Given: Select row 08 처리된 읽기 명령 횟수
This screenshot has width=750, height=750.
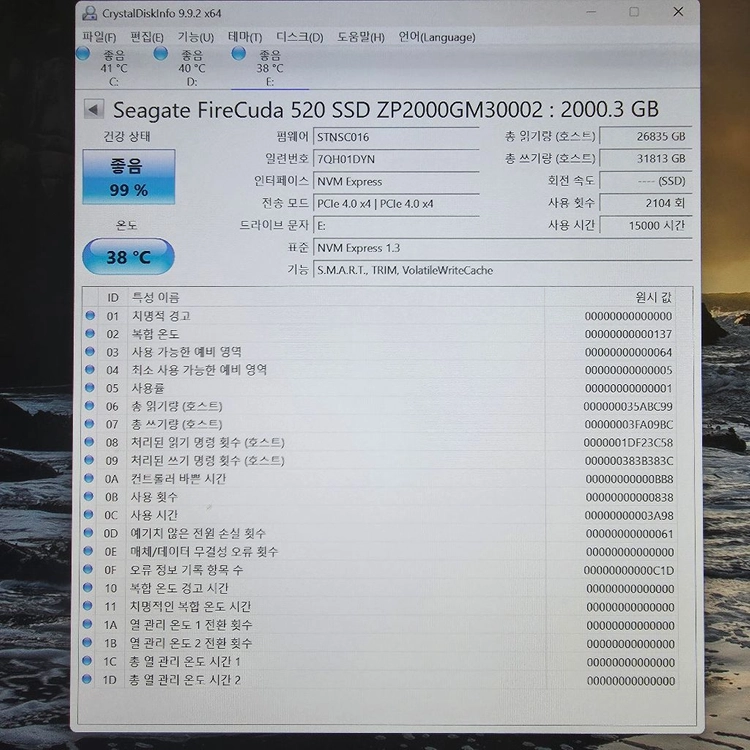Looking at the screenshot, I should tap(381, 442).
